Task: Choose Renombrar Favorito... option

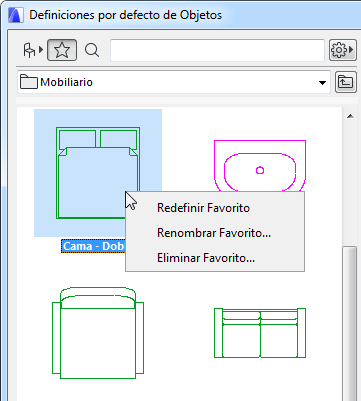Action: click(214, 233)
